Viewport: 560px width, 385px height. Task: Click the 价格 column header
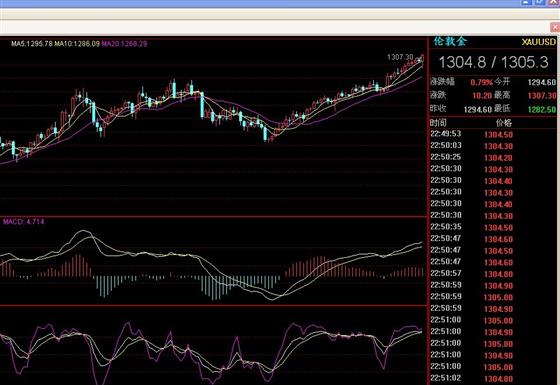(x=504, y=123)
